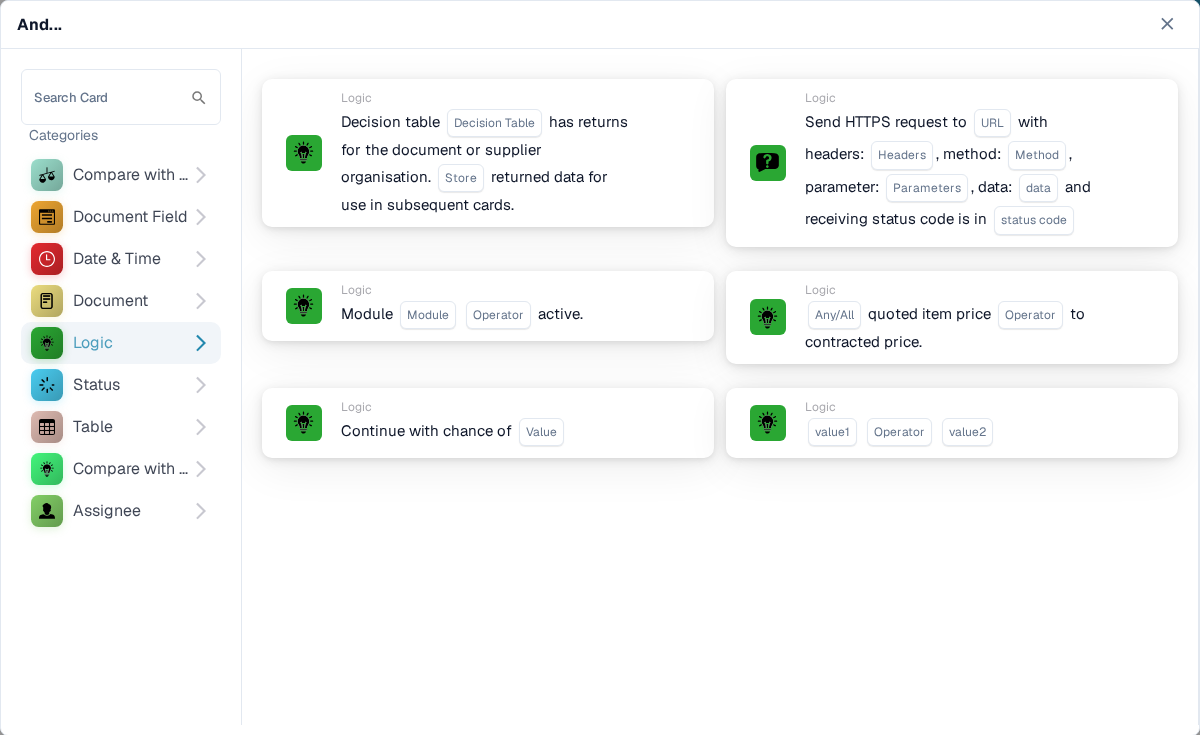Expand the Date & Time chevron
This screenshot has width=1200, height=735.
point(201,259)
